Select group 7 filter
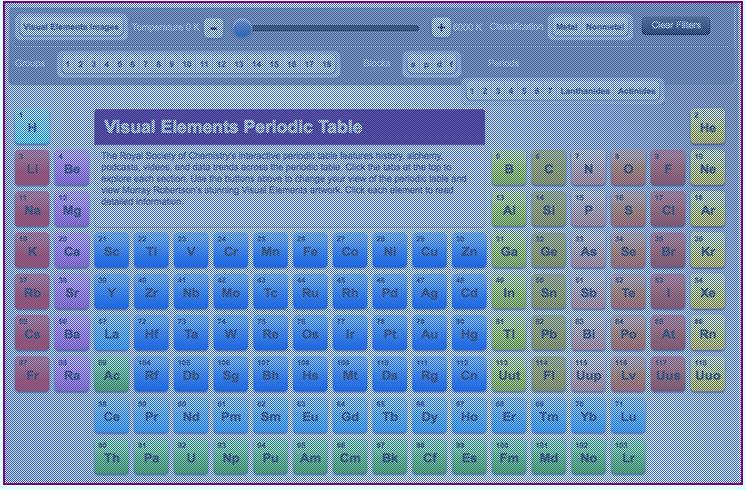The height and width of the screenshot is (490, 746). (x=146, y=64)
